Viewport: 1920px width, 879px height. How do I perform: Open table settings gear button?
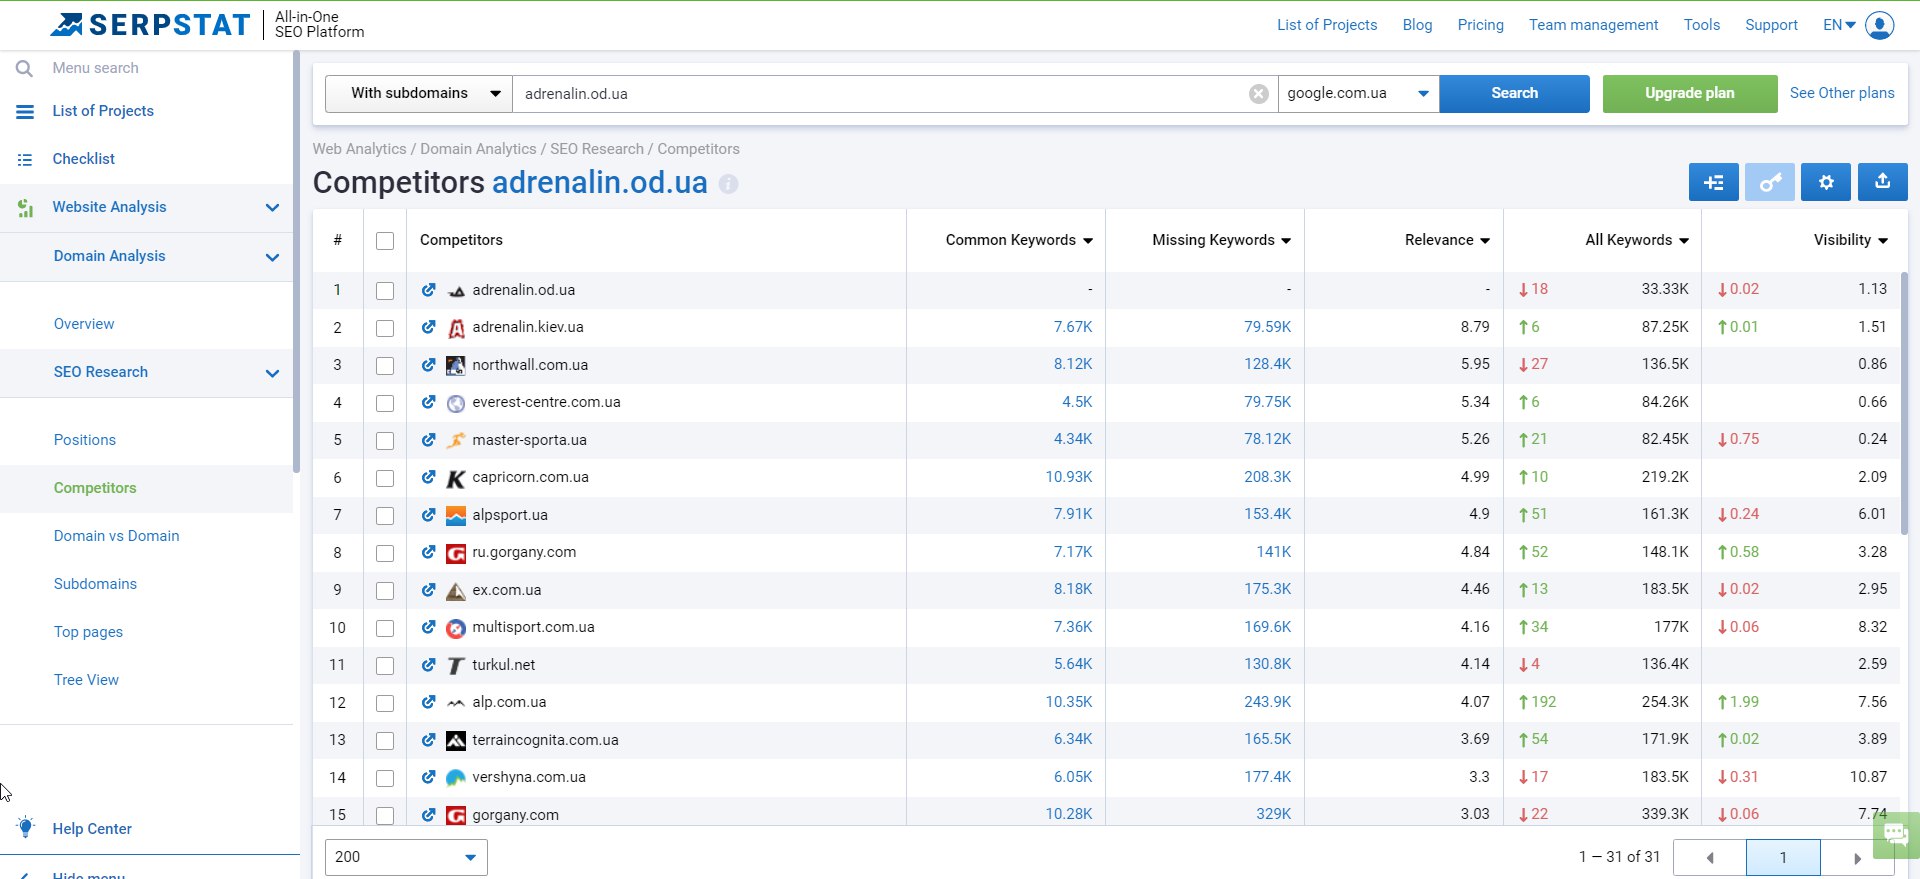(x=1826, y=183)
